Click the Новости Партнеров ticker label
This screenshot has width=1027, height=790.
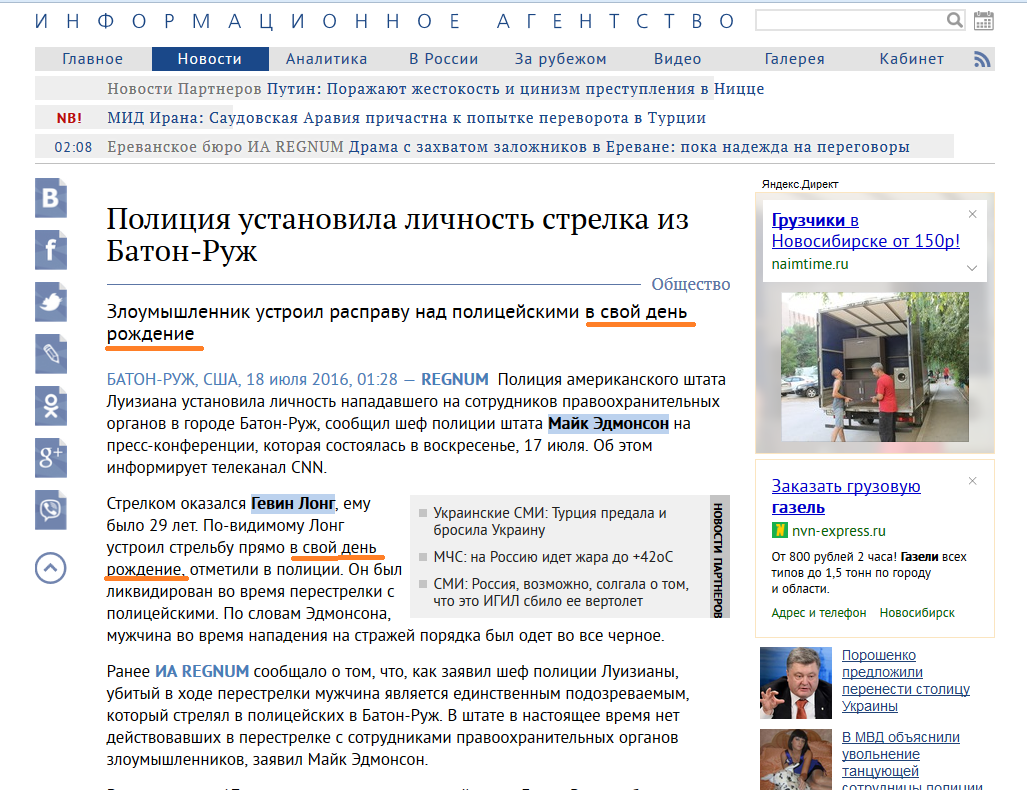click(x=185, y=88)
